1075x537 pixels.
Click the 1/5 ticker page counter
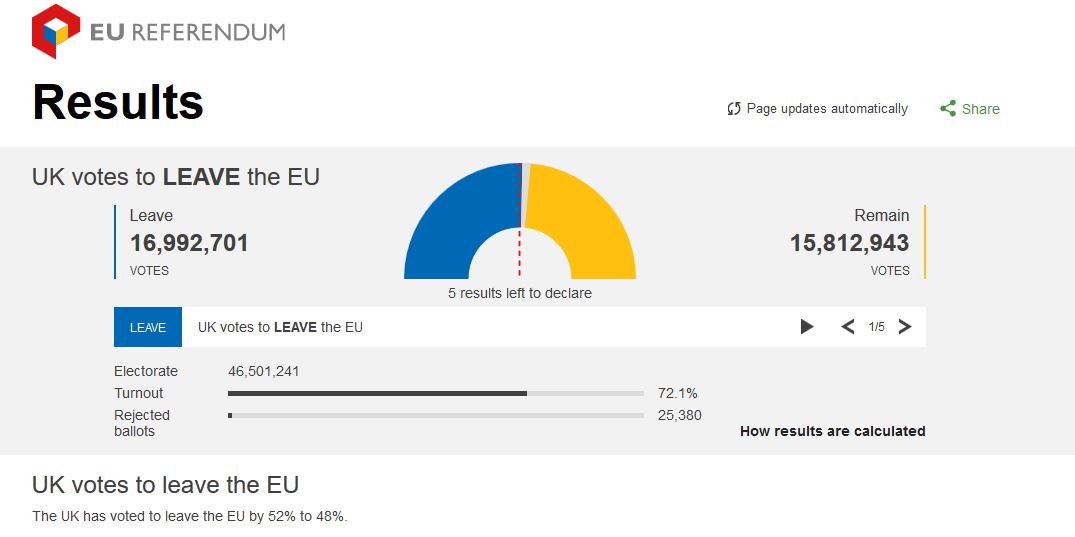[x=877, y=327]
